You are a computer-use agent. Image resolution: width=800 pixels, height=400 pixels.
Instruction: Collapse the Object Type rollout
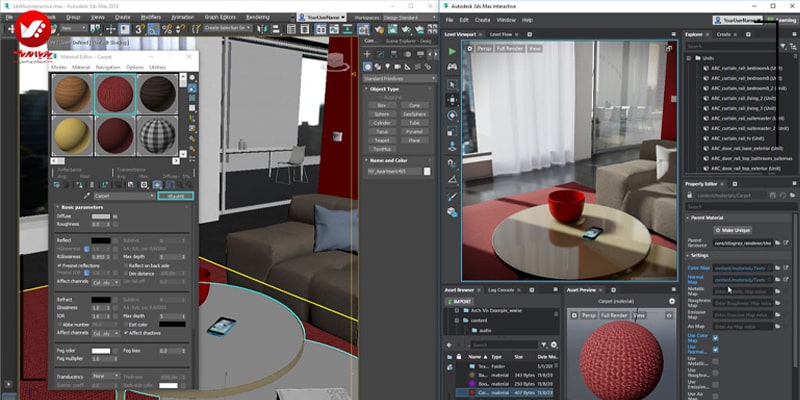385,89
